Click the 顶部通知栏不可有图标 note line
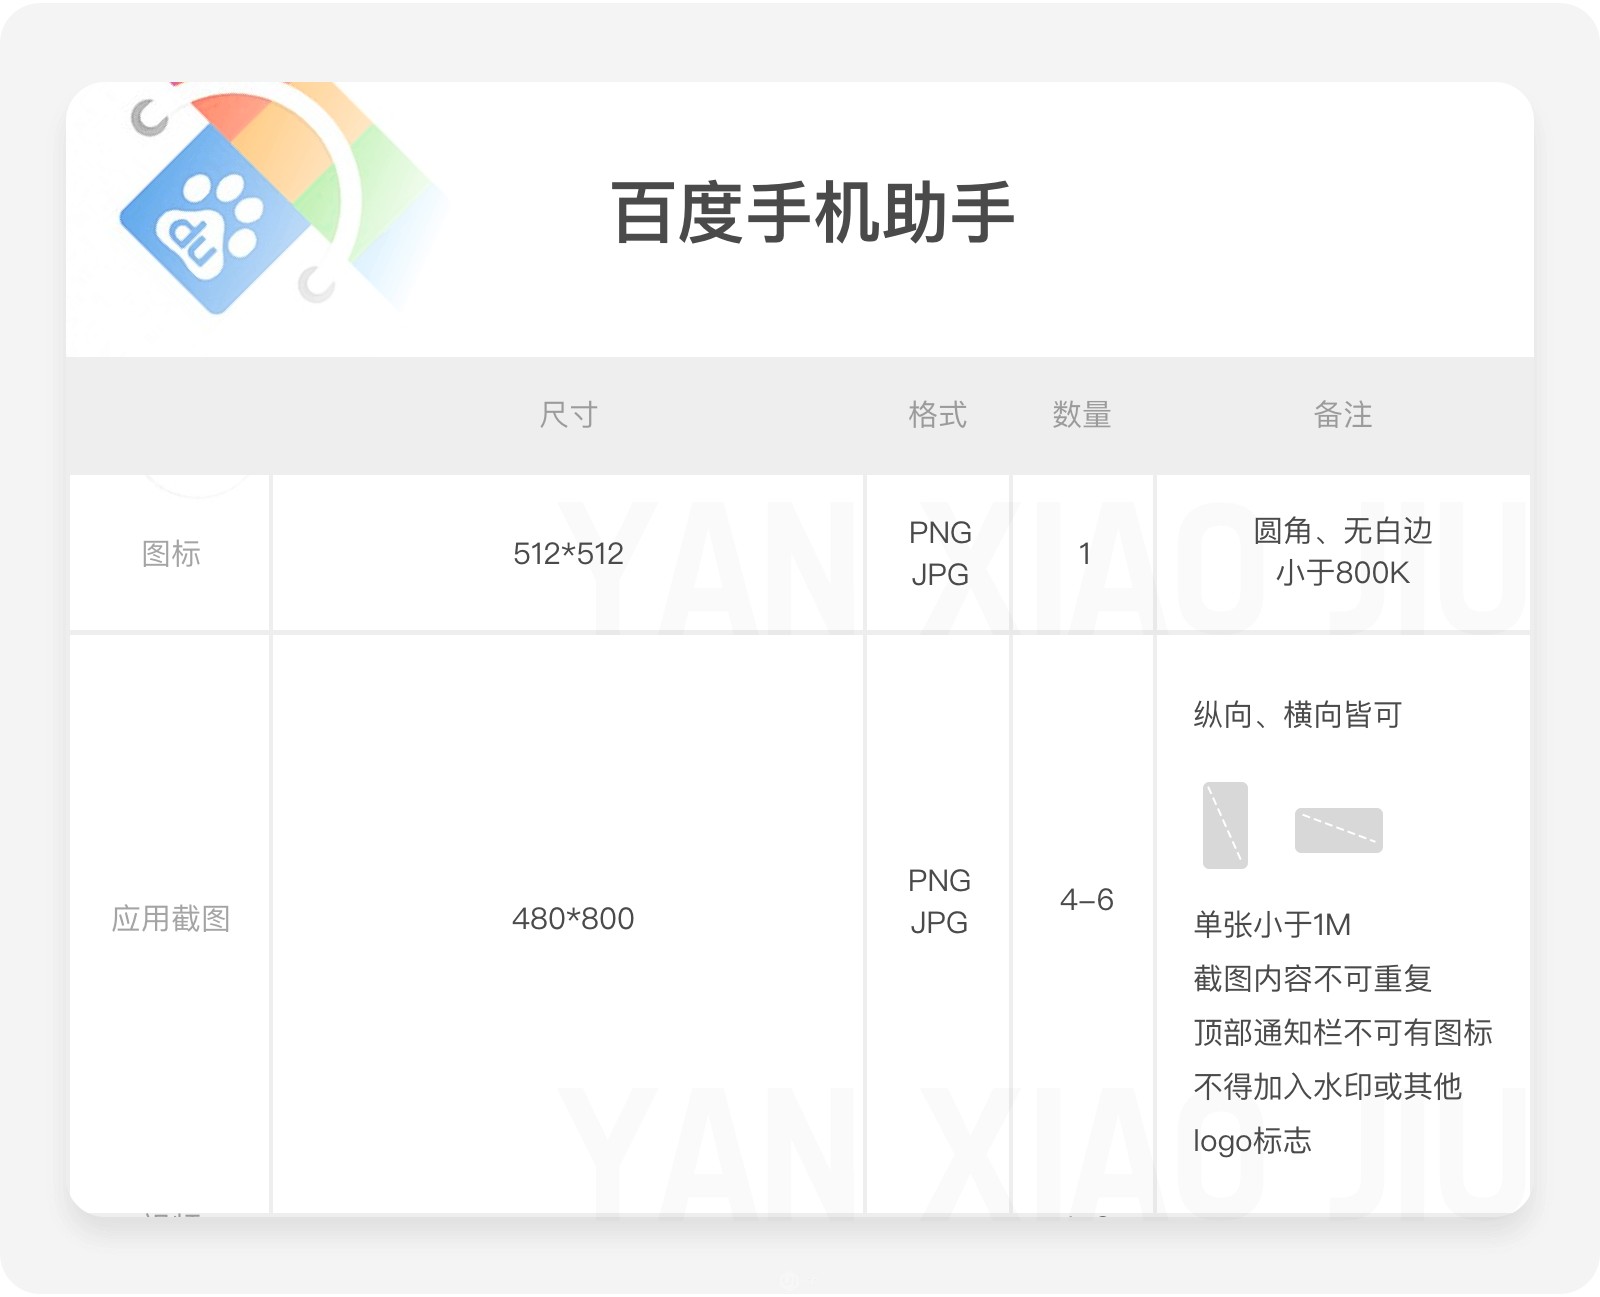The height and width of the screenshot is (1297, 1600). point(1342,1032)
